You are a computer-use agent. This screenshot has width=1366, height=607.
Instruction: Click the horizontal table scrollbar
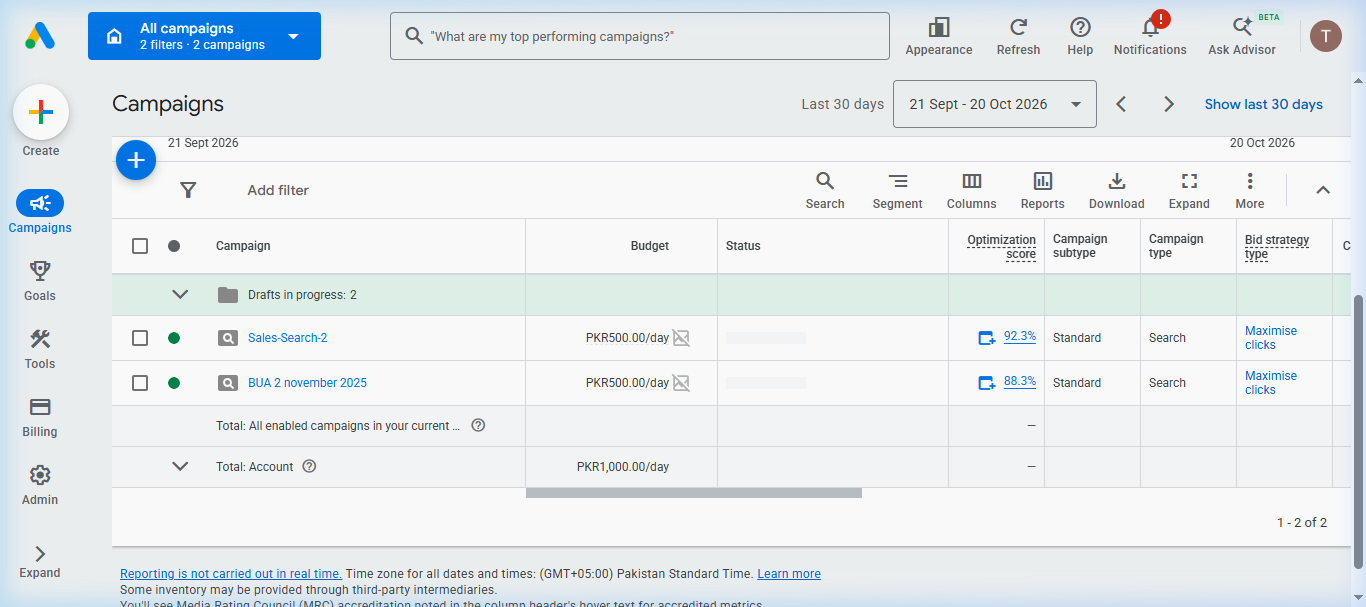tap(694, 493)
